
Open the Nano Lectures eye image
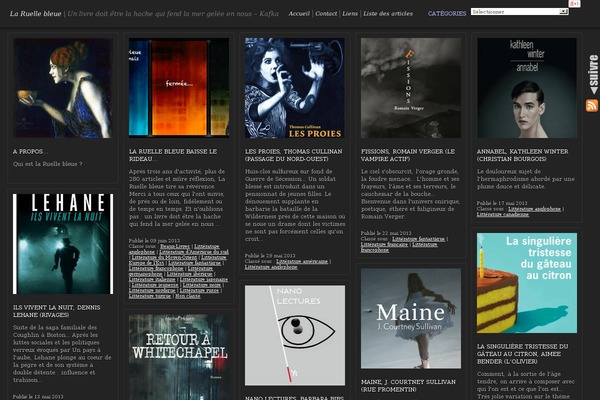295,335
